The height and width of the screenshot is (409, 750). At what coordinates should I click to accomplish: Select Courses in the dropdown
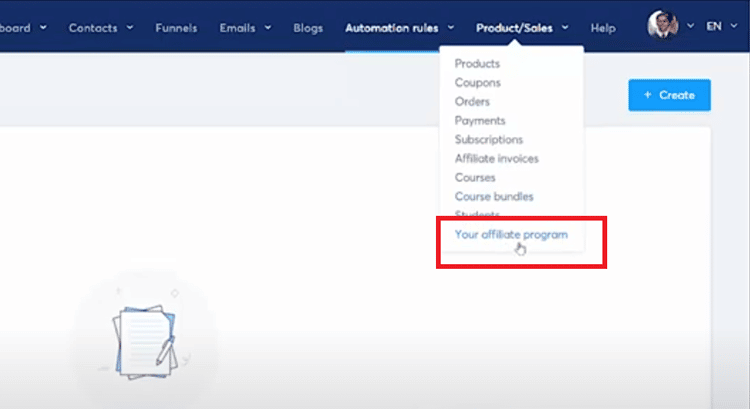pyautogui.click(x=475, y=178)
